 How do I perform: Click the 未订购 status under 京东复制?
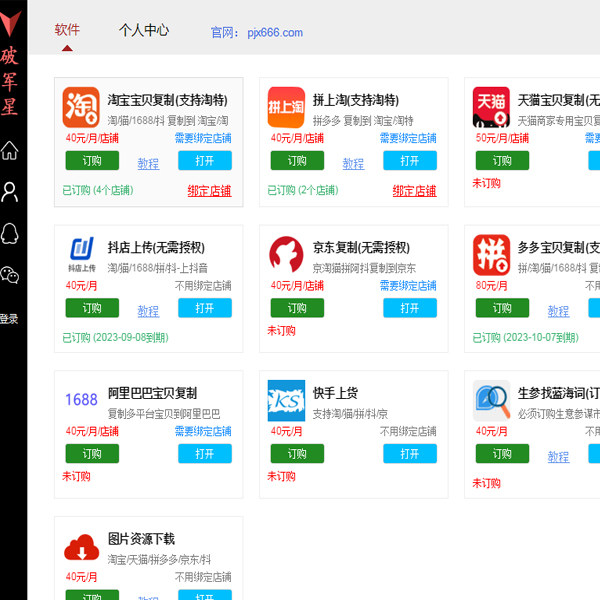(281, 331)
